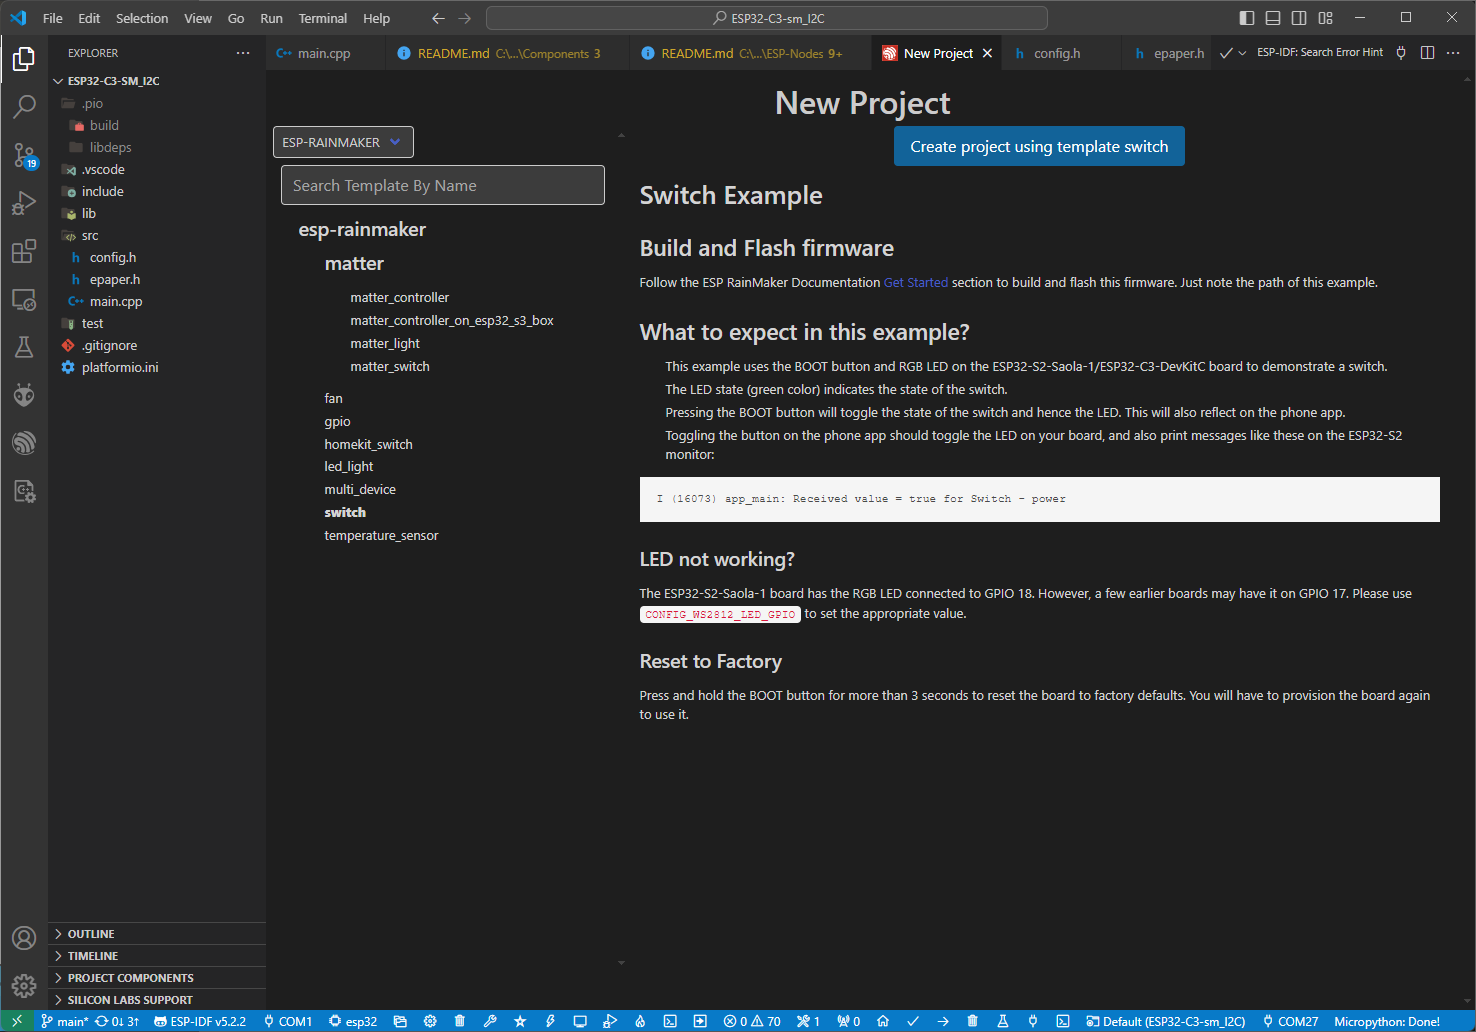Click the PlatformIO Test flask icon in the status bar
1476x1032 pixels.
tap(1003, 1021)
